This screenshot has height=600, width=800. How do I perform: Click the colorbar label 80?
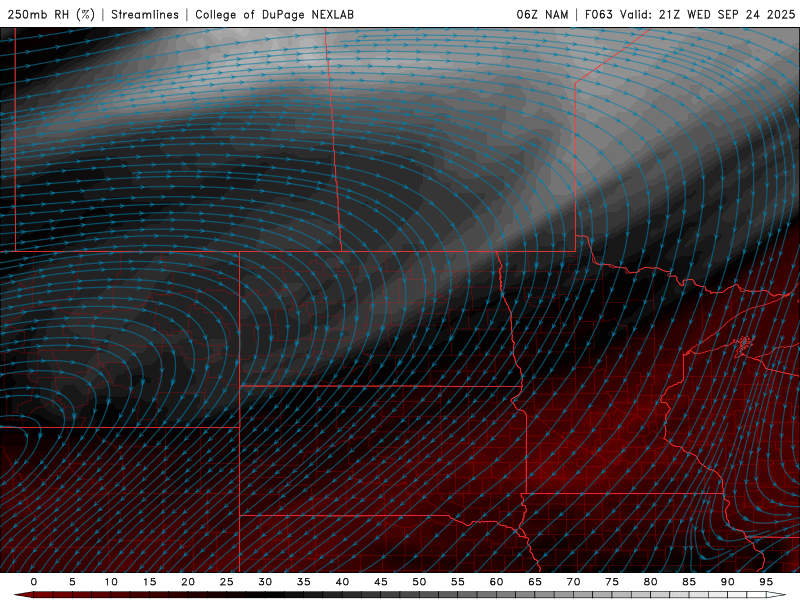coord(650,582)
